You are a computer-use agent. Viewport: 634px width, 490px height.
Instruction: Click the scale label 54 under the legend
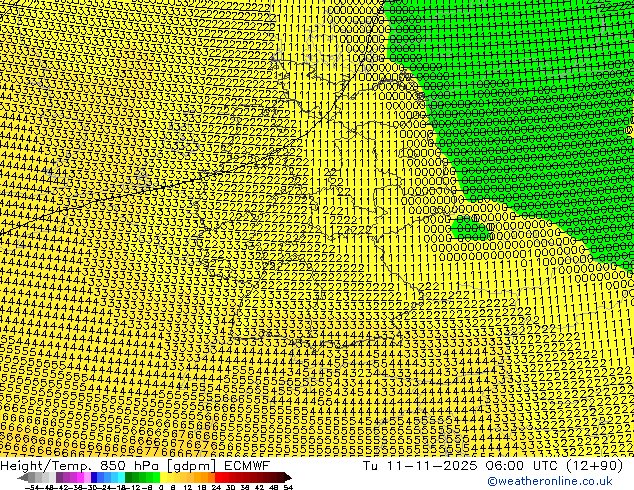click(x=288, y=487)
